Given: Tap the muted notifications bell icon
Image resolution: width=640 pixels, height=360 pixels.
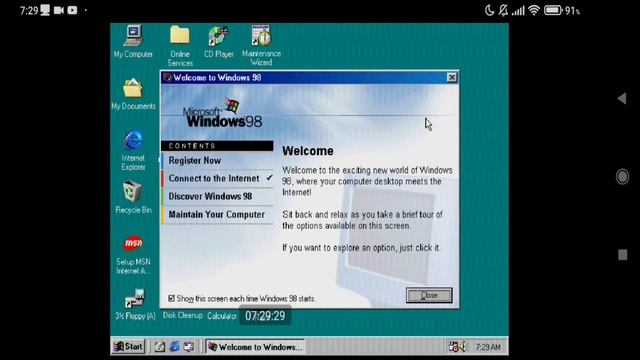Looking at the screenshot, I should click(x=503, y=10).
